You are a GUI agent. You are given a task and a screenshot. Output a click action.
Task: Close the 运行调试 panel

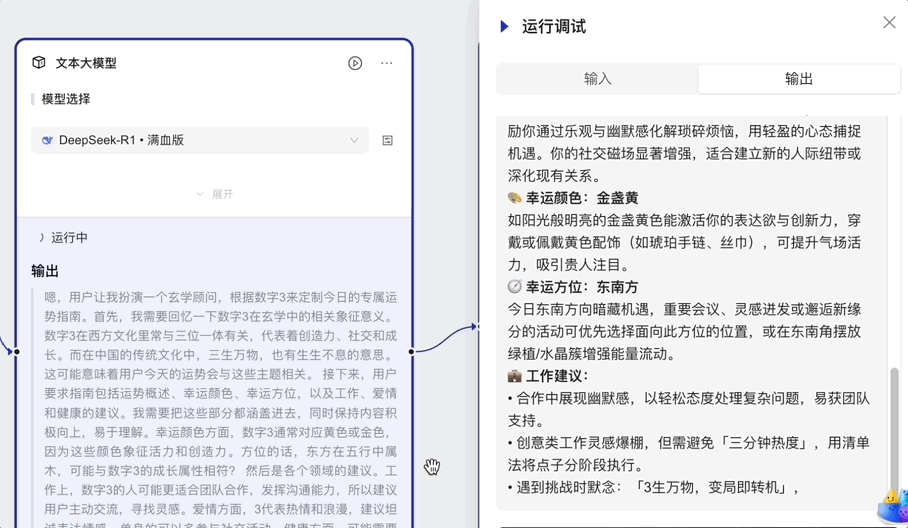889,23
